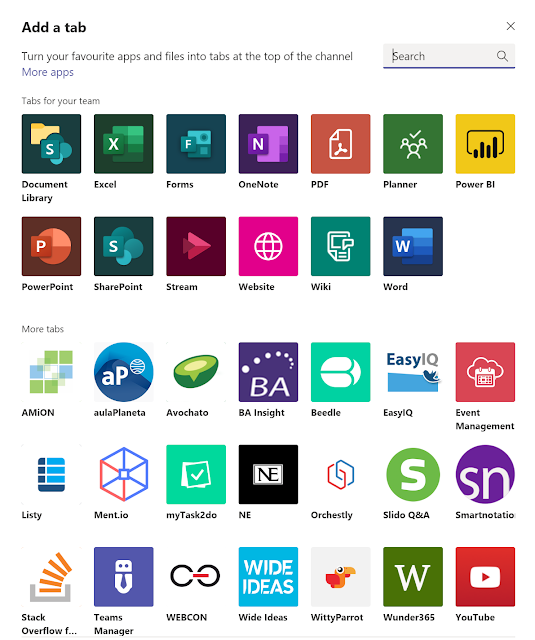Select the Ment.io cube icon
The height and width of the screenshot is (640, 535).
(123, 474)
